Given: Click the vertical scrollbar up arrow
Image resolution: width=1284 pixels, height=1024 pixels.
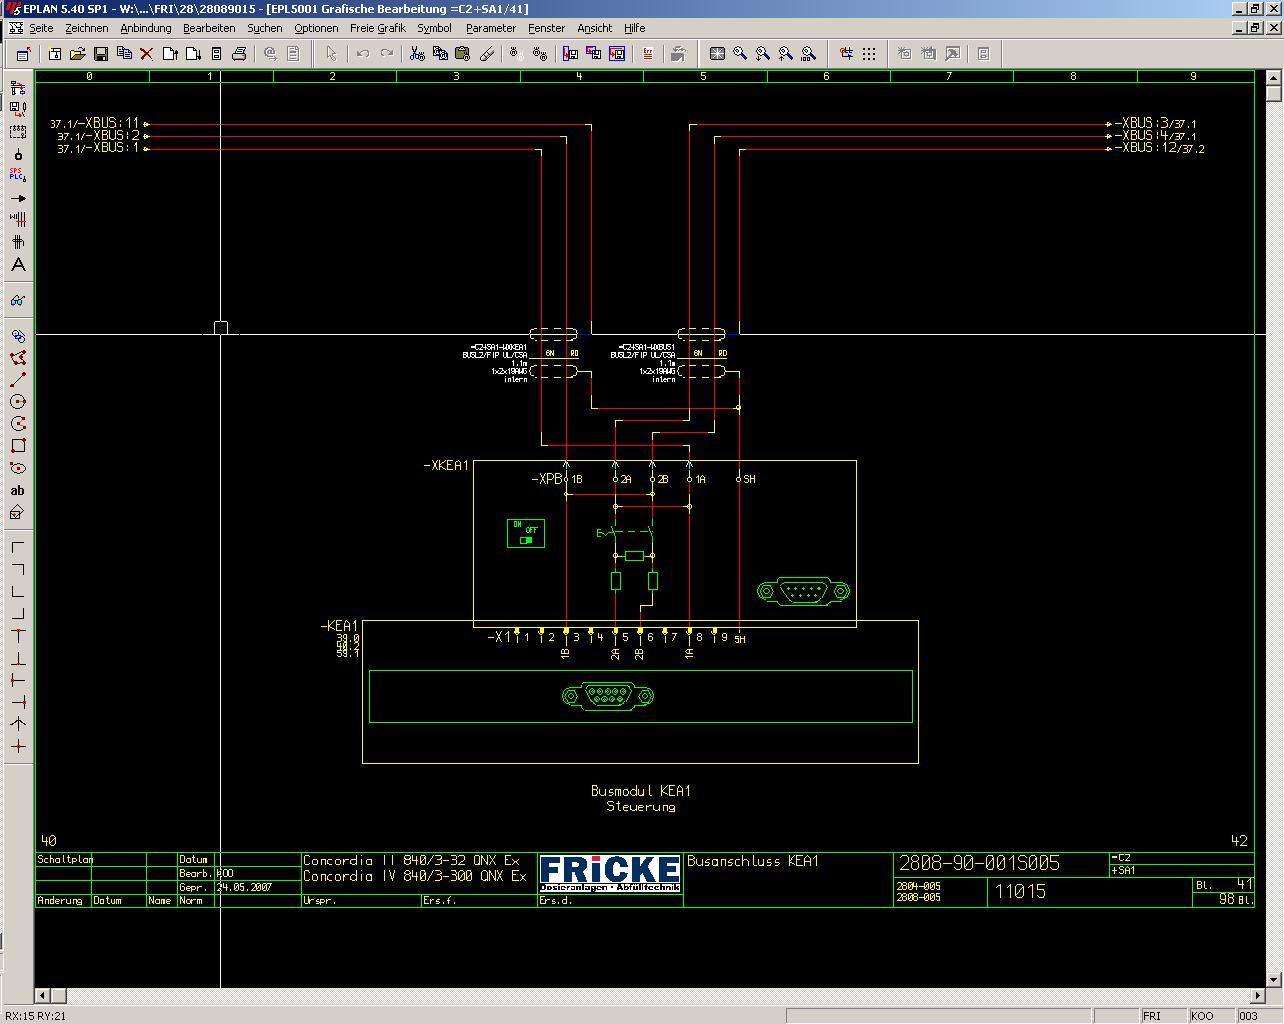Looking at the screenshot, I should pyautogui.click(x=1273, y=77).
